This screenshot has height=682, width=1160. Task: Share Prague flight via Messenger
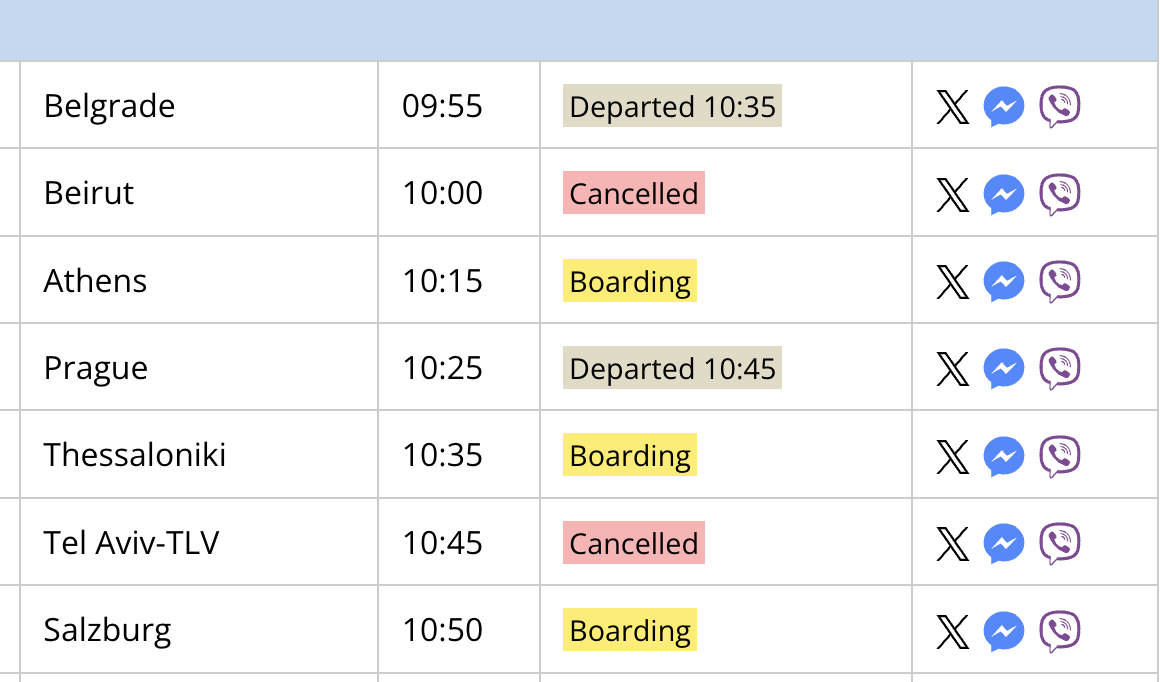[1004, 368]
